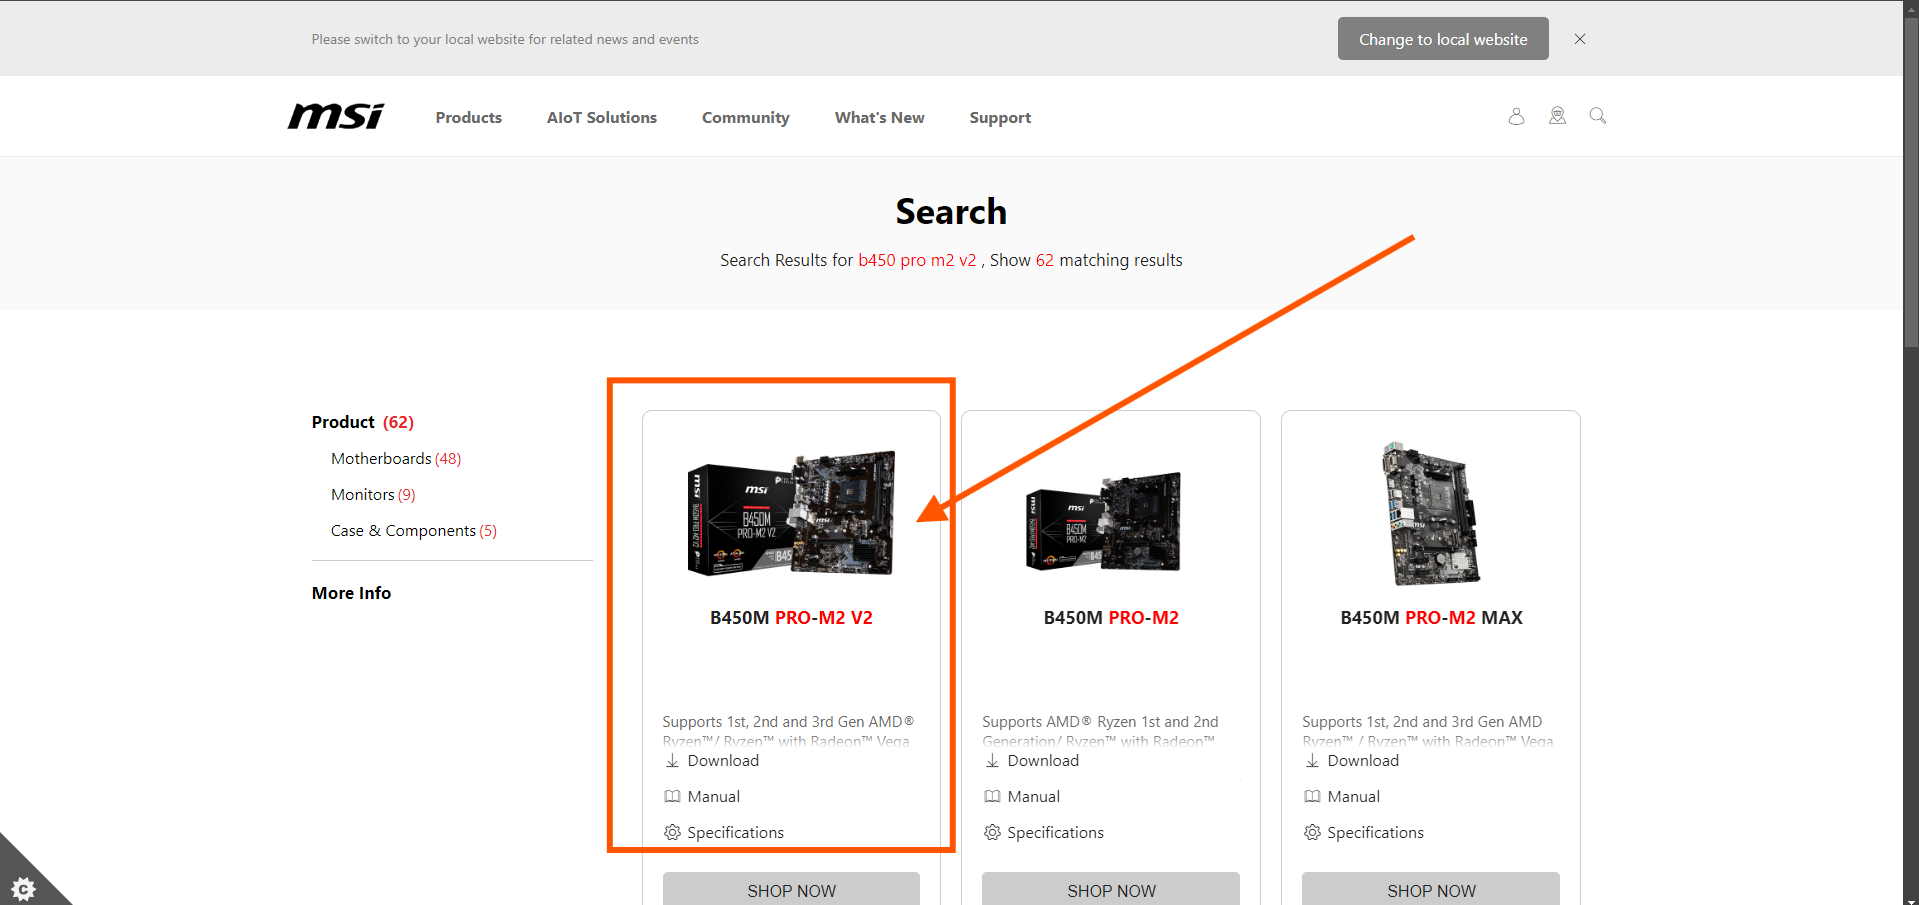The height and width of the screenshot is (905, 1919).
Task: Open Specifications link text for B450M PRO-M2 MAX
Action: click(1375, 833)
